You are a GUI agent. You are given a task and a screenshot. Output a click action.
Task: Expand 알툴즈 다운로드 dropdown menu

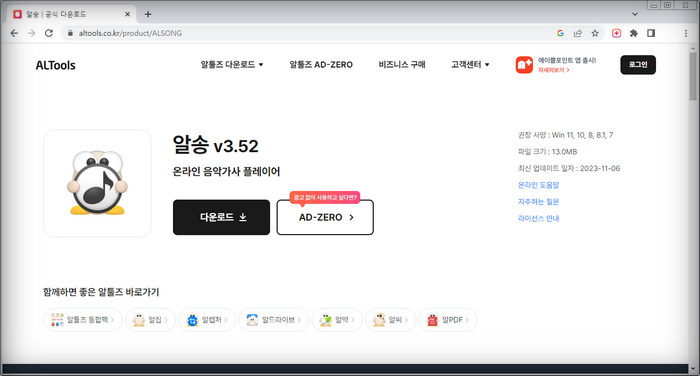pos(232,65)
